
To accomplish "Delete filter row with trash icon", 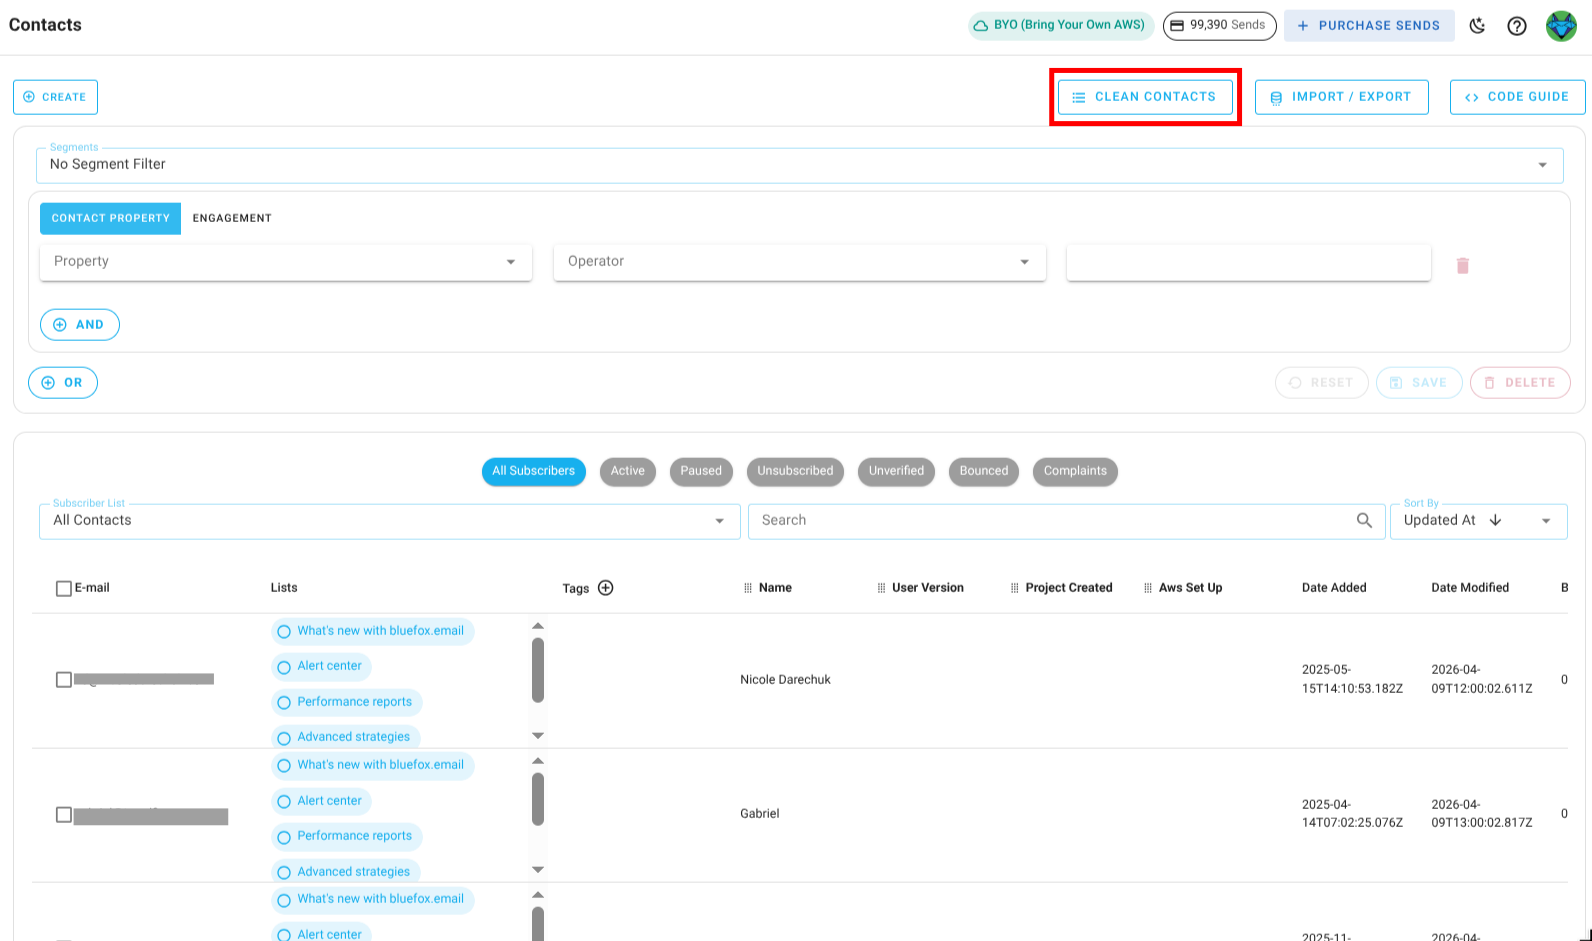I will pos(1463,265).
